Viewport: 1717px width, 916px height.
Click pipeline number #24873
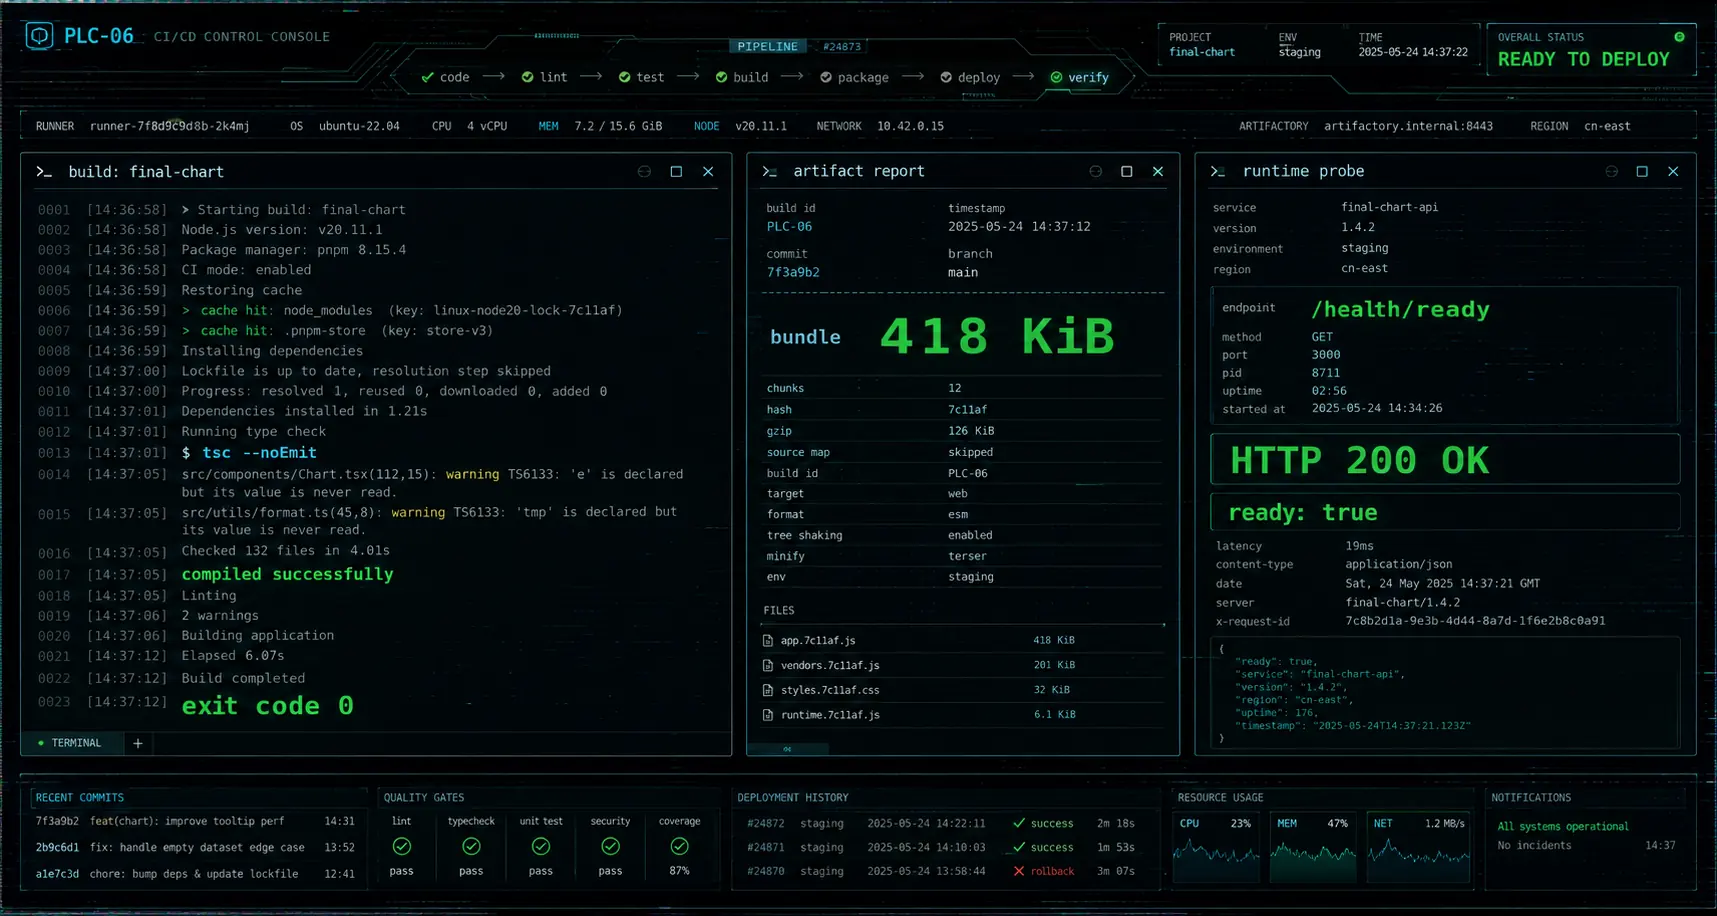(842, 47)
